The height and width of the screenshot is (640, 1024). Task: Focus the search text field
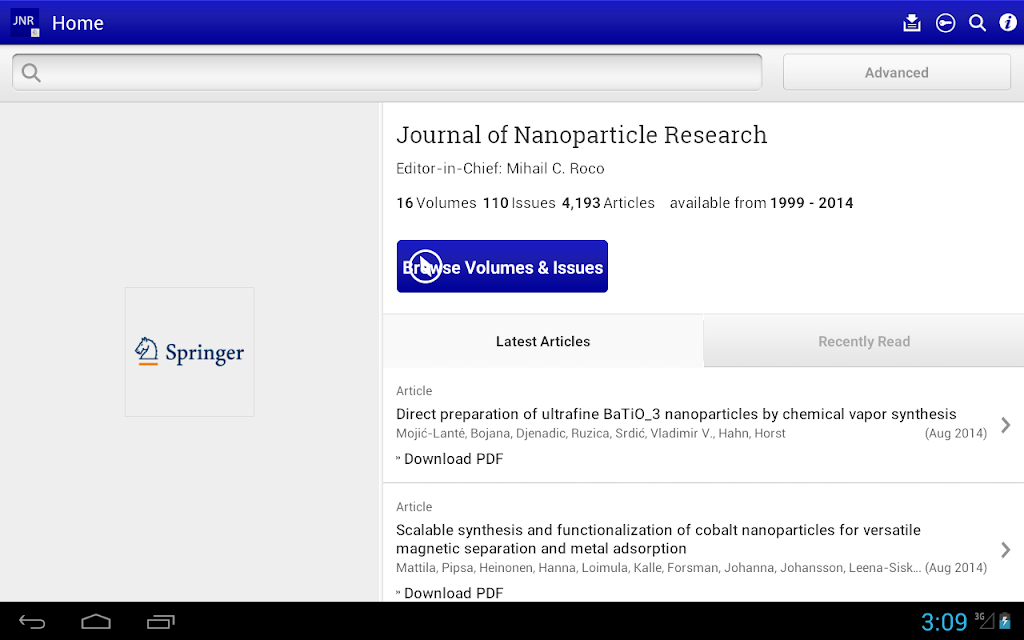[x=387, y=72]
